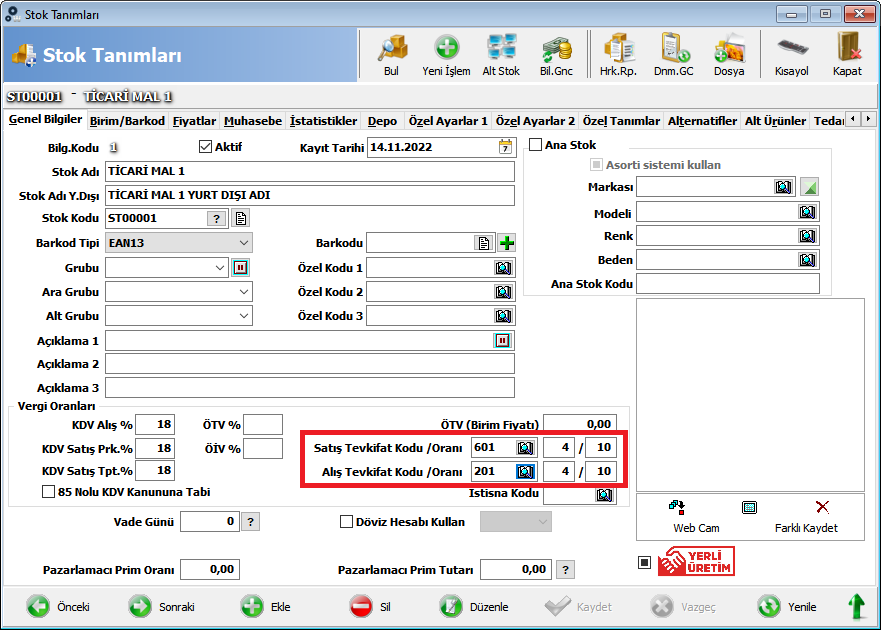
Task: Enable the Ana Stok checkbox
Action: coord(535,145)
